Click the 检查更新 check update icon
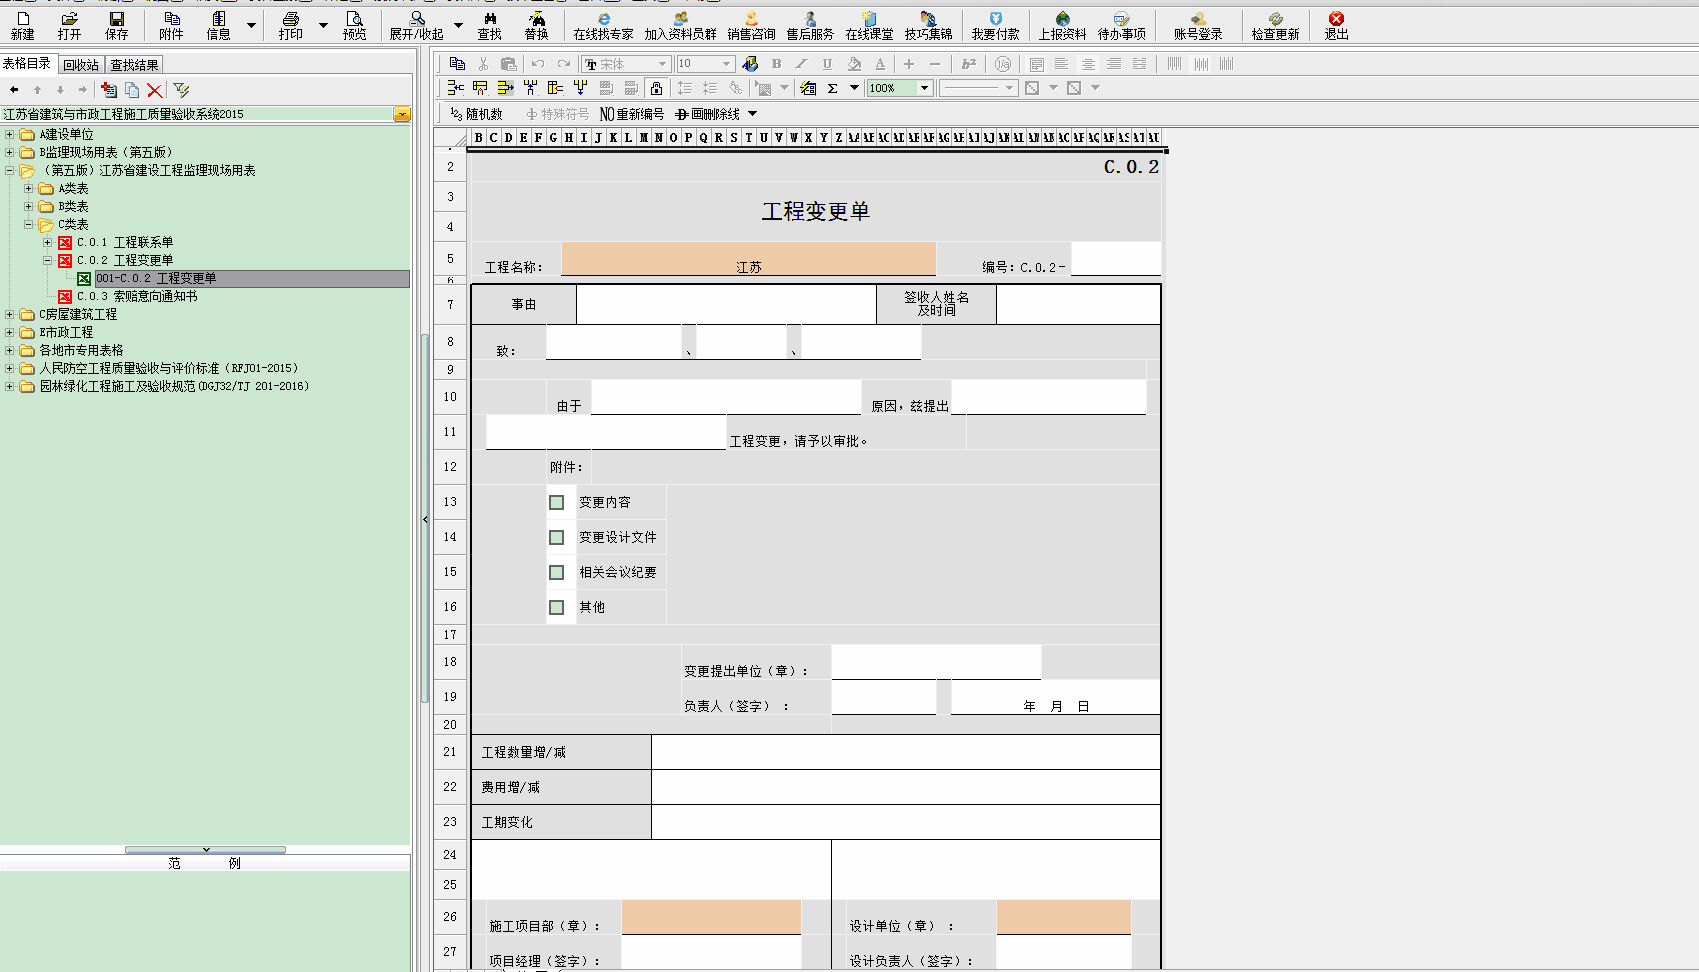This screenshot has width=1699, height=972. tap(1275, 25)
